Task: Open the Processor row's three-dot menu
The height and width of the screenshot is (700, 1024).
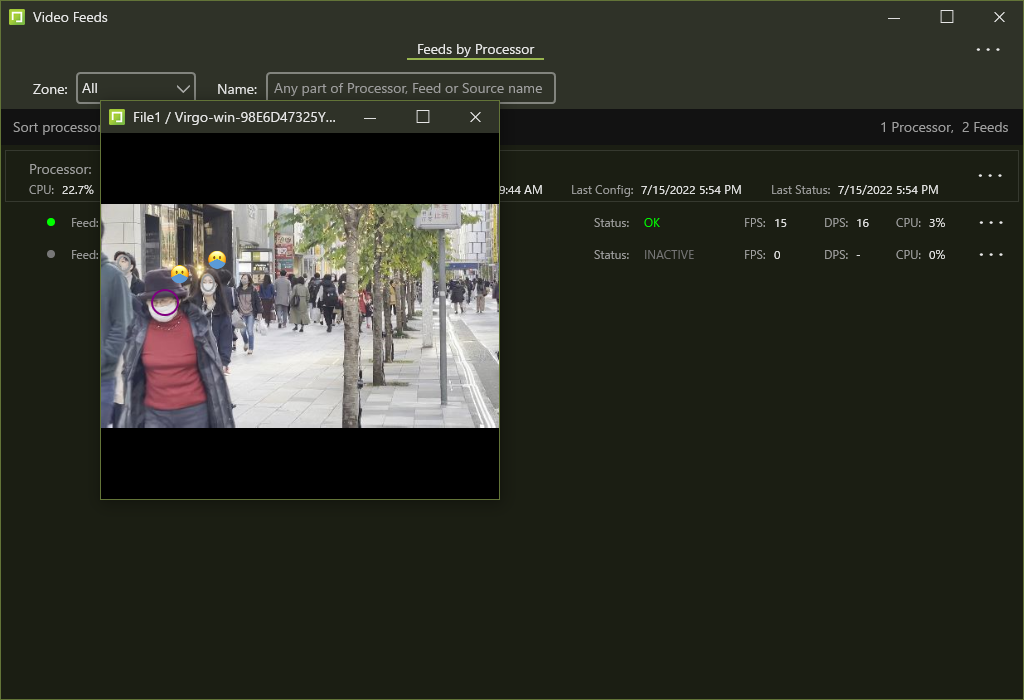Action: click(990, 176)
